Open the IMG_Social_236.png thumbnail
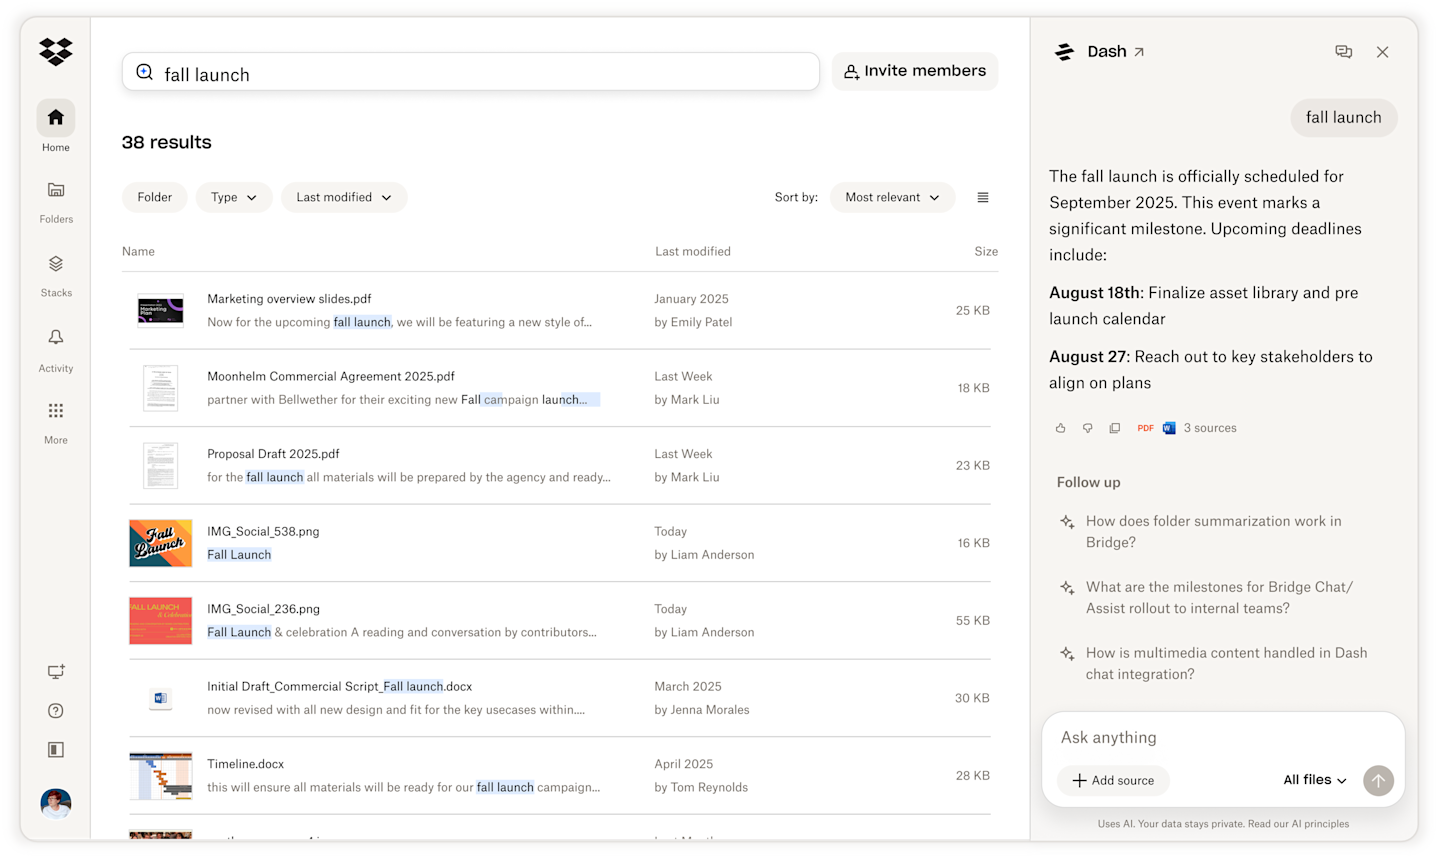 [160, 621]
